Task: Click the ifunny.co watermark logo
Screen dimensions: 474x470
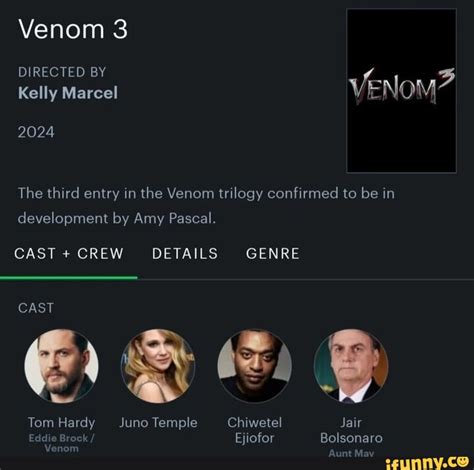Action: (x=427, y=462)
